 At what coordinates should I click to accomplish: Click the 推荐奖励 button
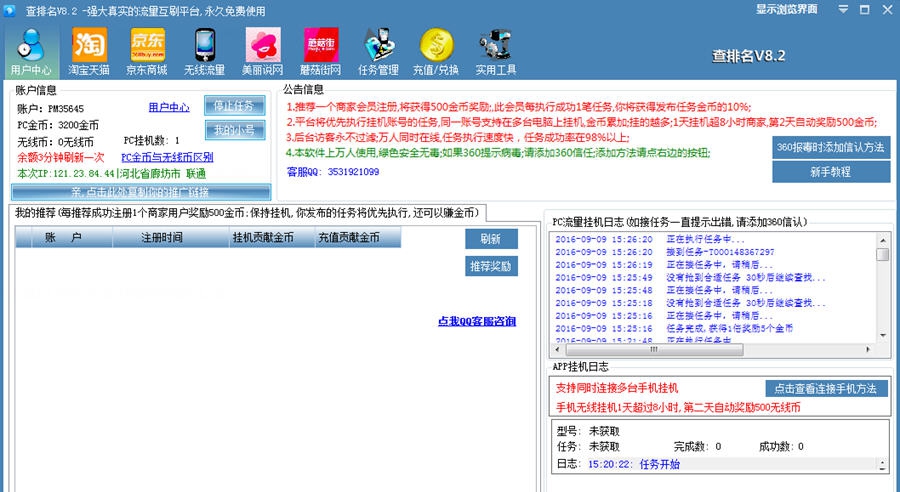(x=491, y=266)
